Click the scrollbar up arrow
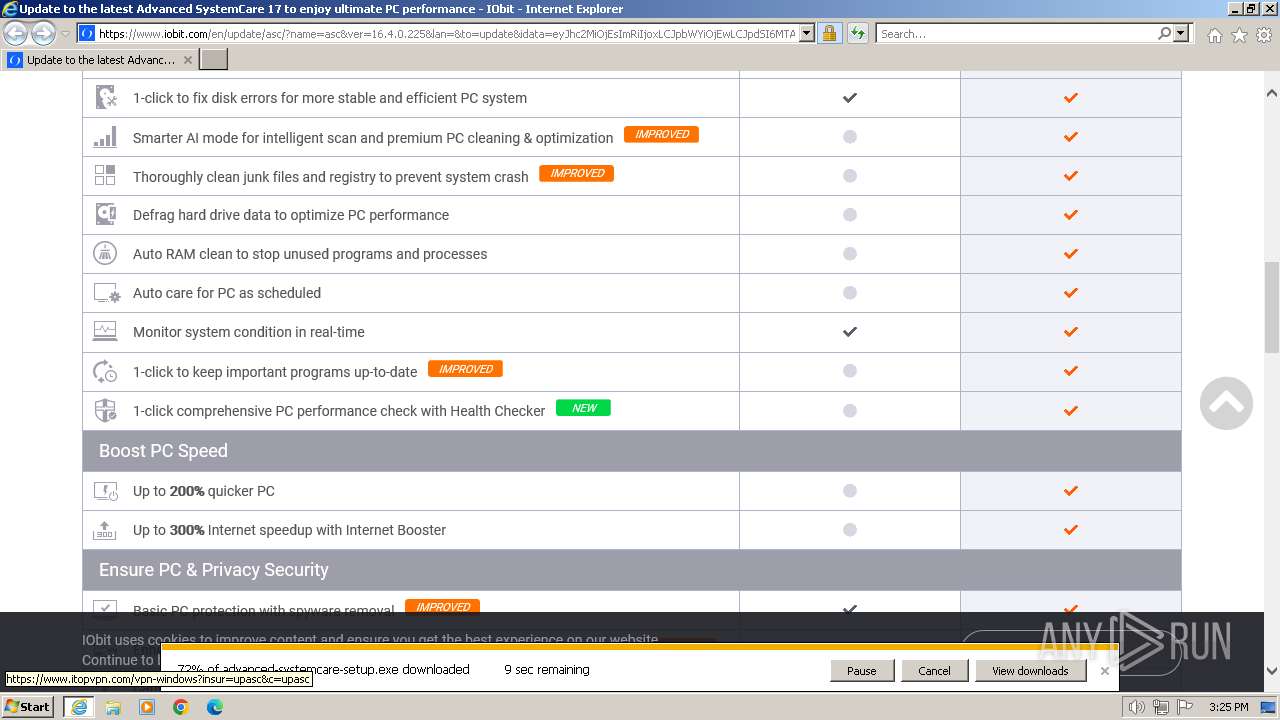 click(1271, 92)
